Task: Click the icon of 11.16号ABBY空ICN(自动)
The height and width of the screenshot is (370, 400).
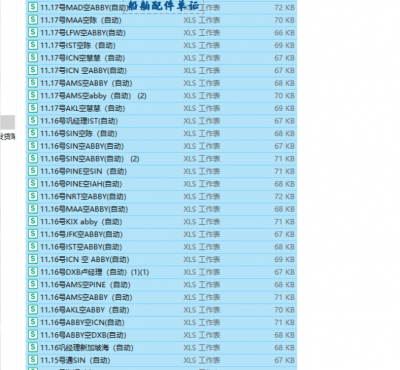Action: 33,322
